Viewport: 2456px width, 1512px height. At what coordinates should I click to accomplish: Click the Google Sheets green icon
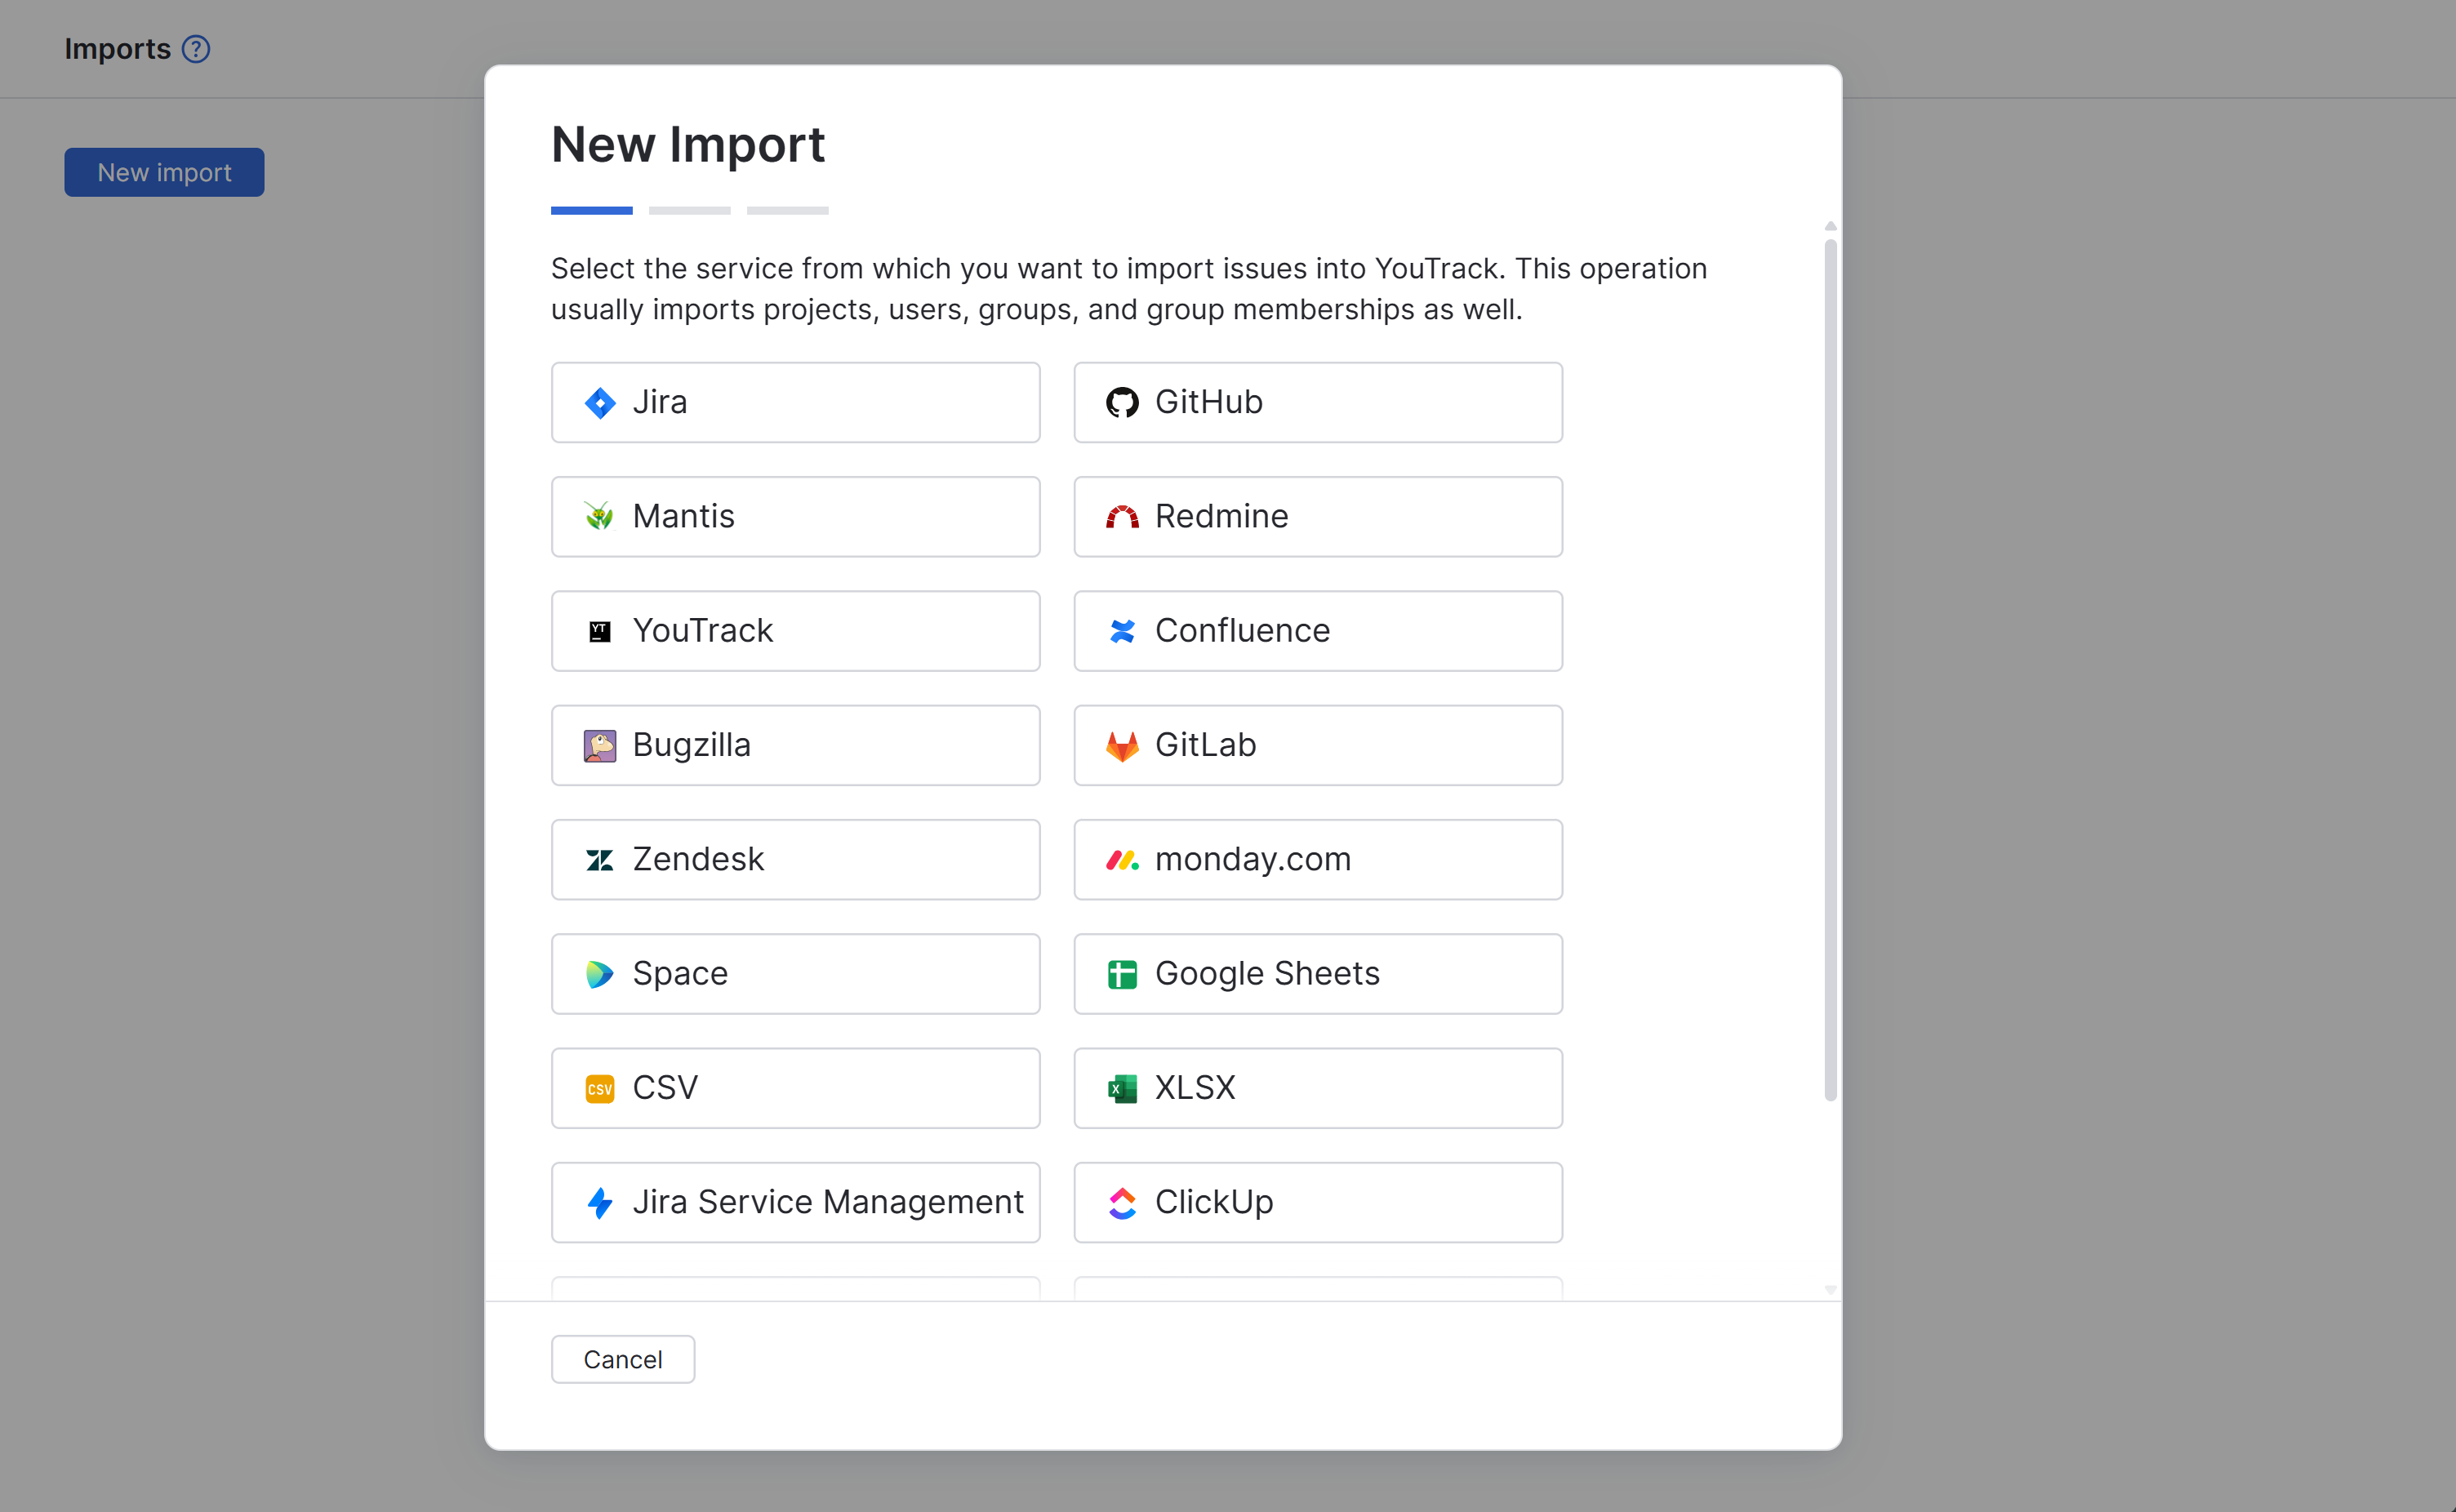click(x=1122, y=974)
